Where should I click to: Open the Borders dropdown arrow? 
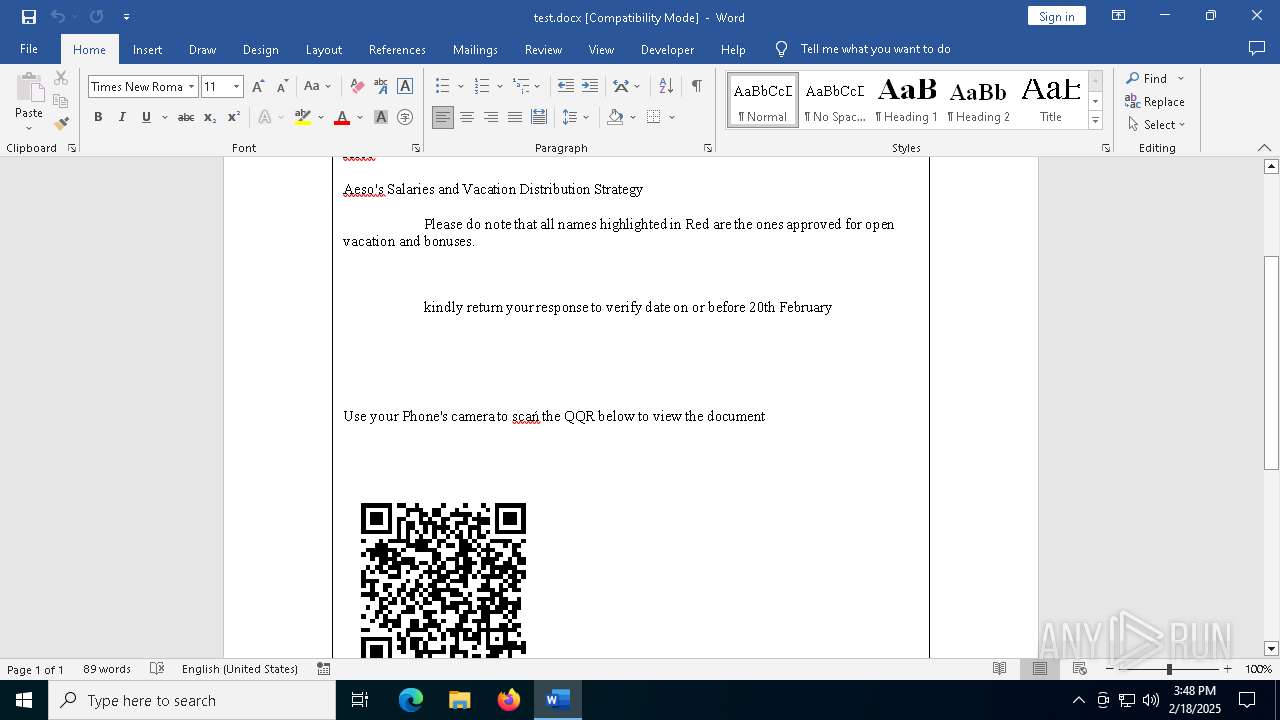[672, 118]
